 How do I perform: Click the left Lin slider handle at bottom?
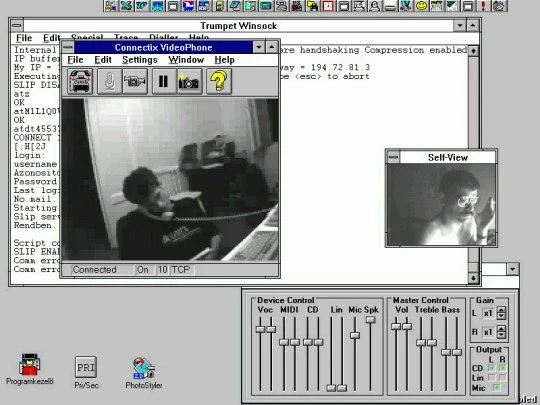[331, 388]
